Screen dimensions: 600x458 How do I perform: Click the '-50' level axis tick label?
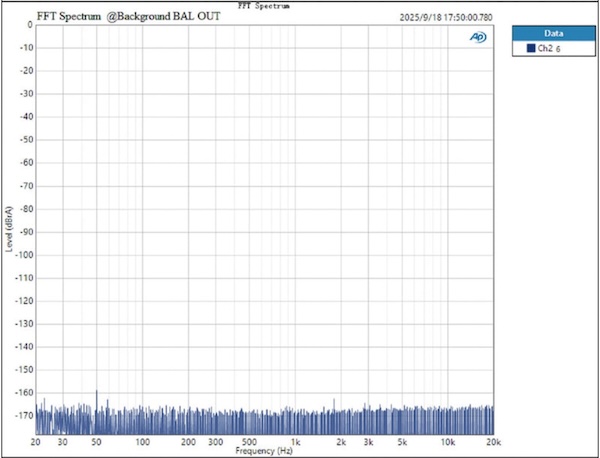(26, 140)
